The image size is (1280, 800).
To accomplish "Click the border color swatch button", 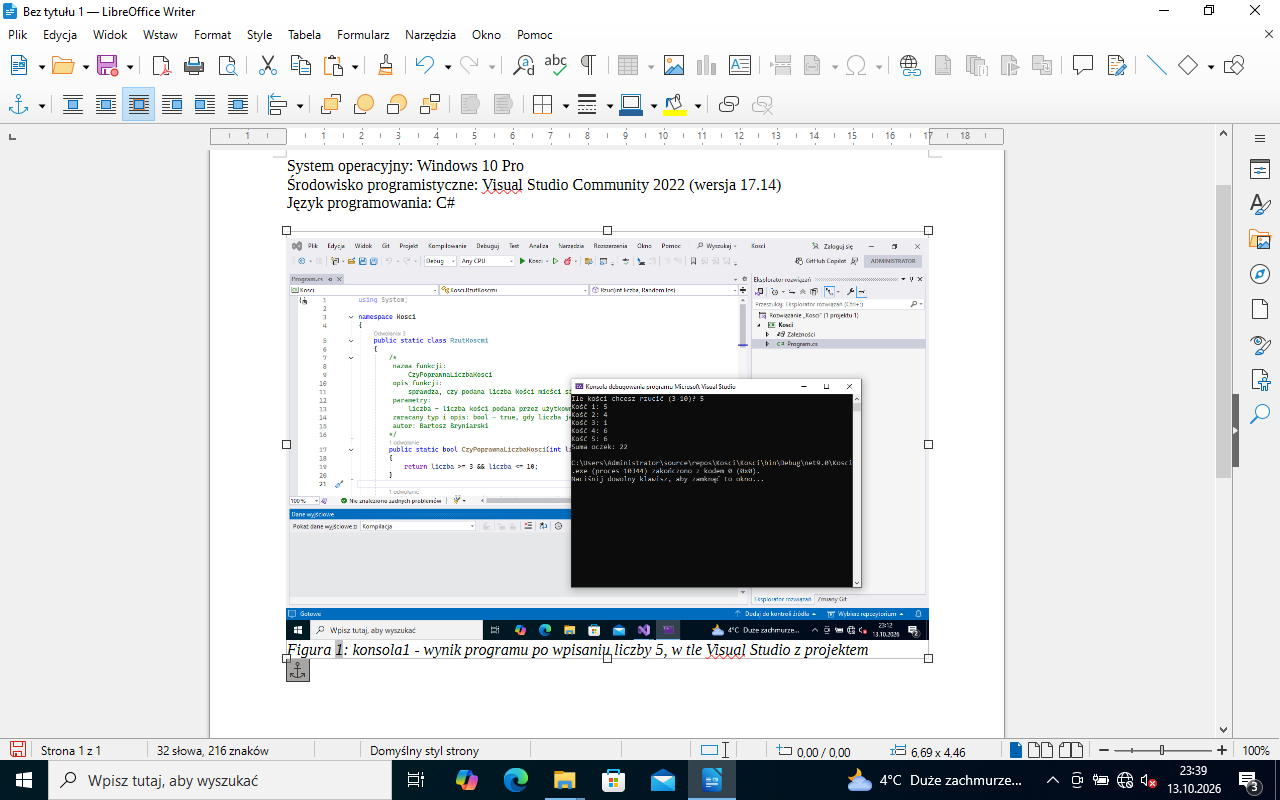I will point(631,104).
